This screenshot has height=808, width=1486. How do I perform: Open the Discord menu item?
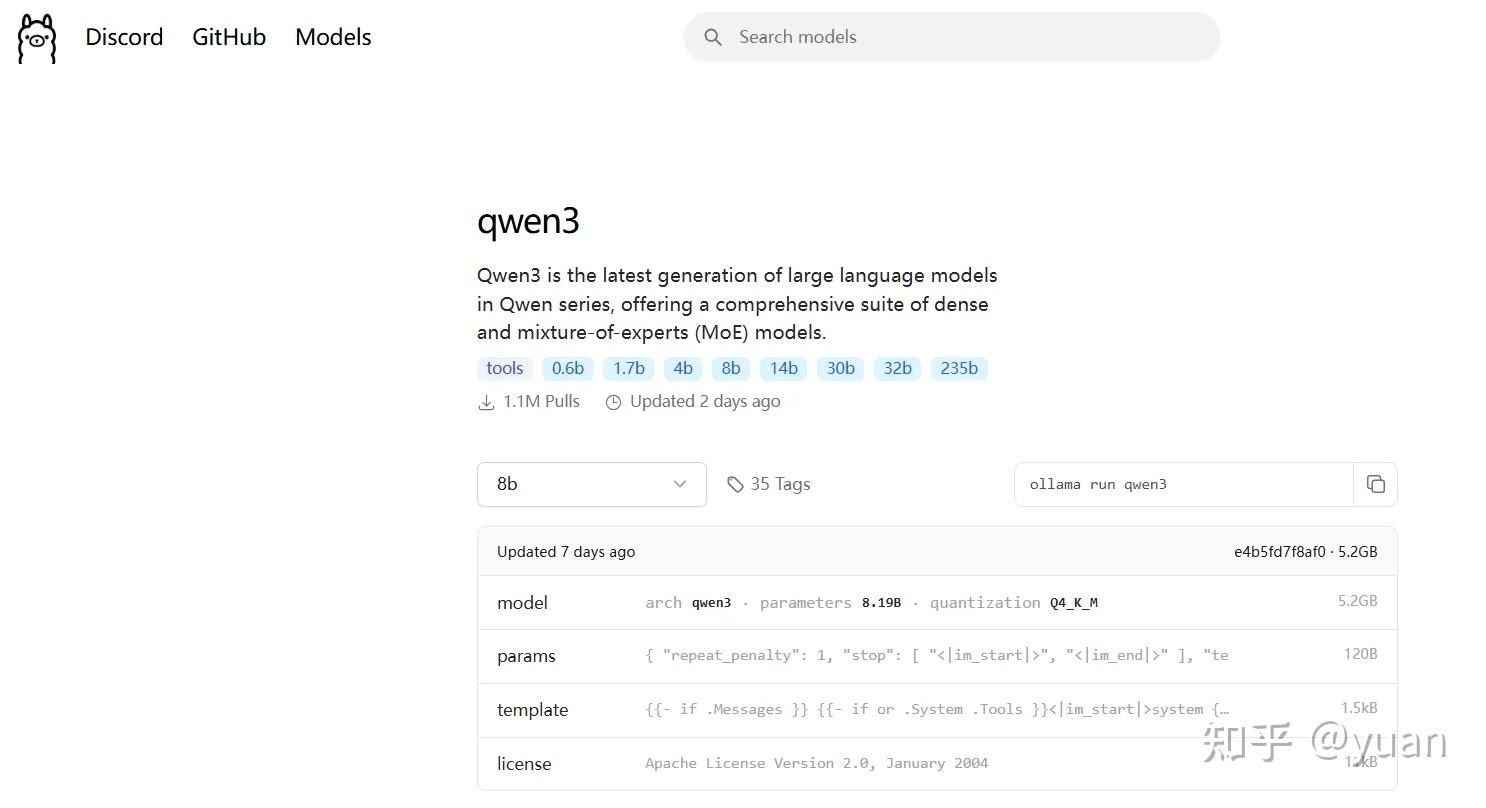(x=124, y=37)
